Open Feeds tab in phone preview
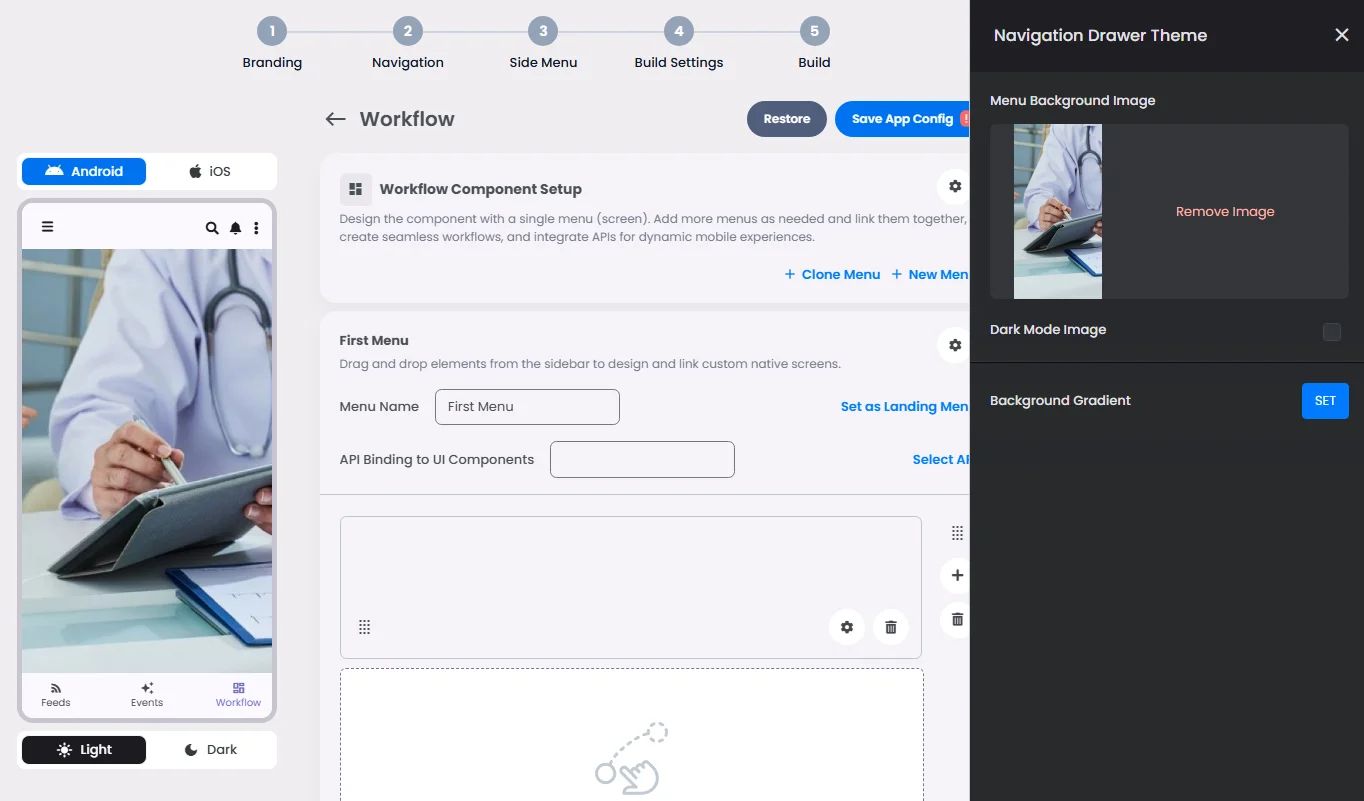The height and width of the screenshot is (801, 1364). (56, 695)
